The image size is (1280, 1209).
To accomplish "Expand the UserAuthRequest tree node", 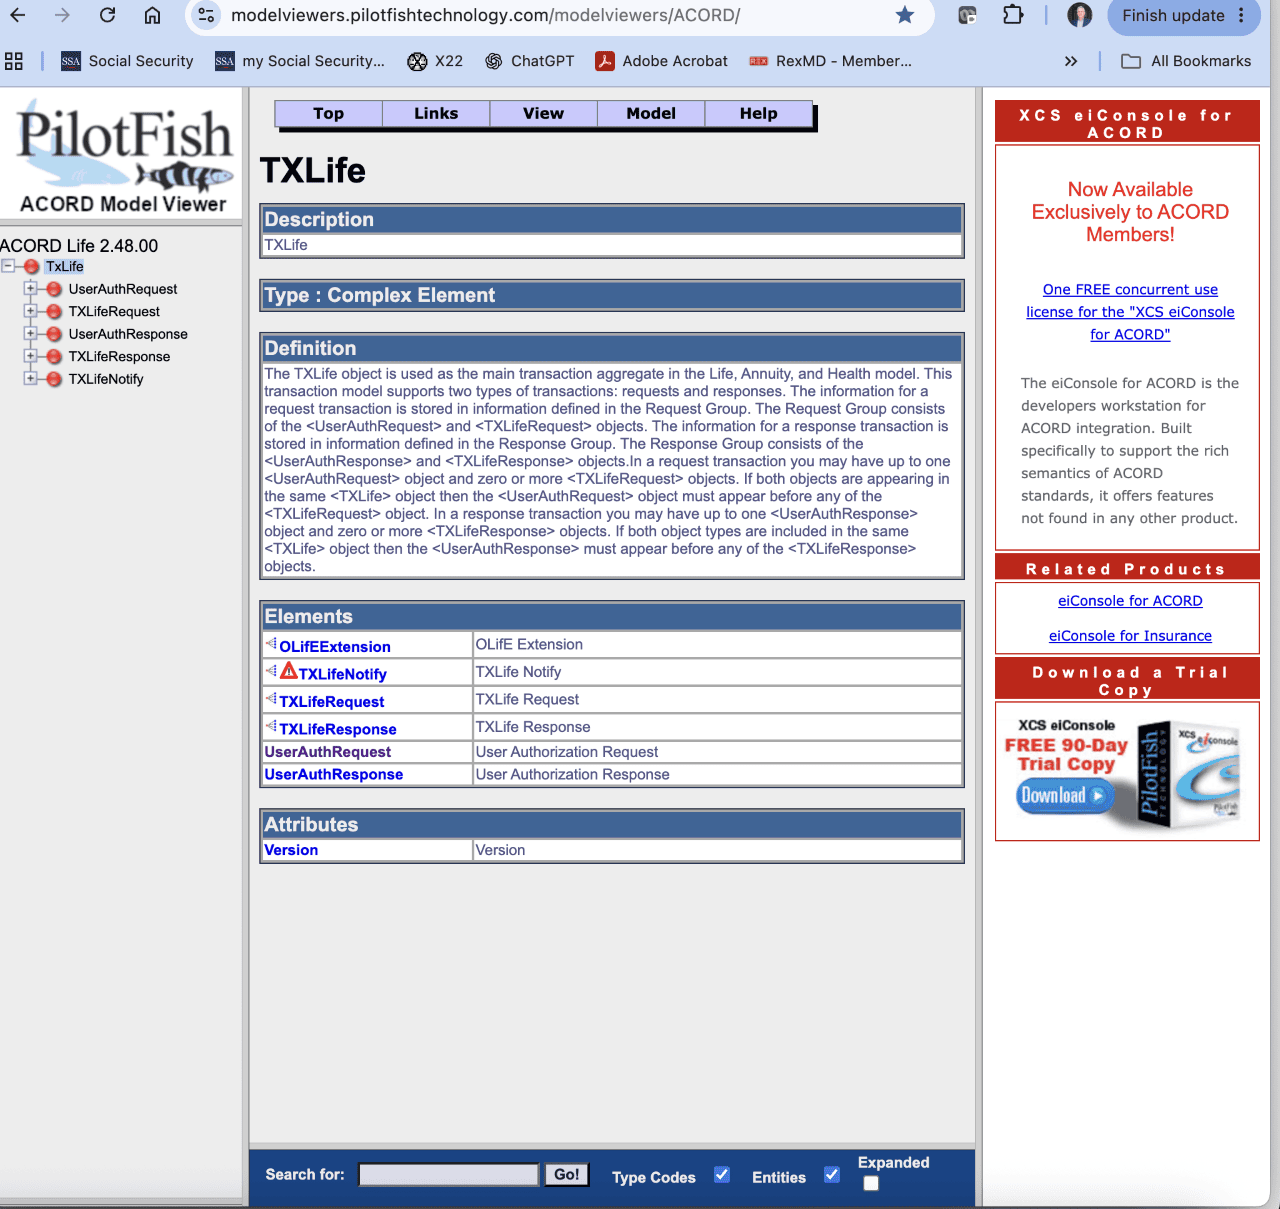I will [x=30, y=288].
